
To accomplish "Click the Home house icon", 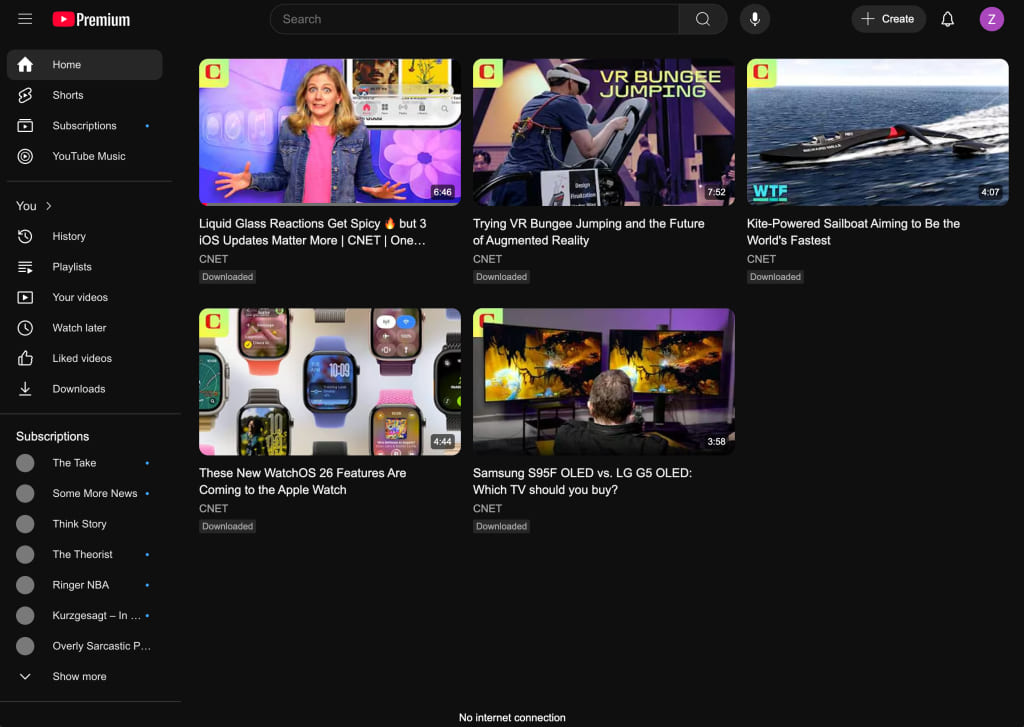I will [25, 65].
